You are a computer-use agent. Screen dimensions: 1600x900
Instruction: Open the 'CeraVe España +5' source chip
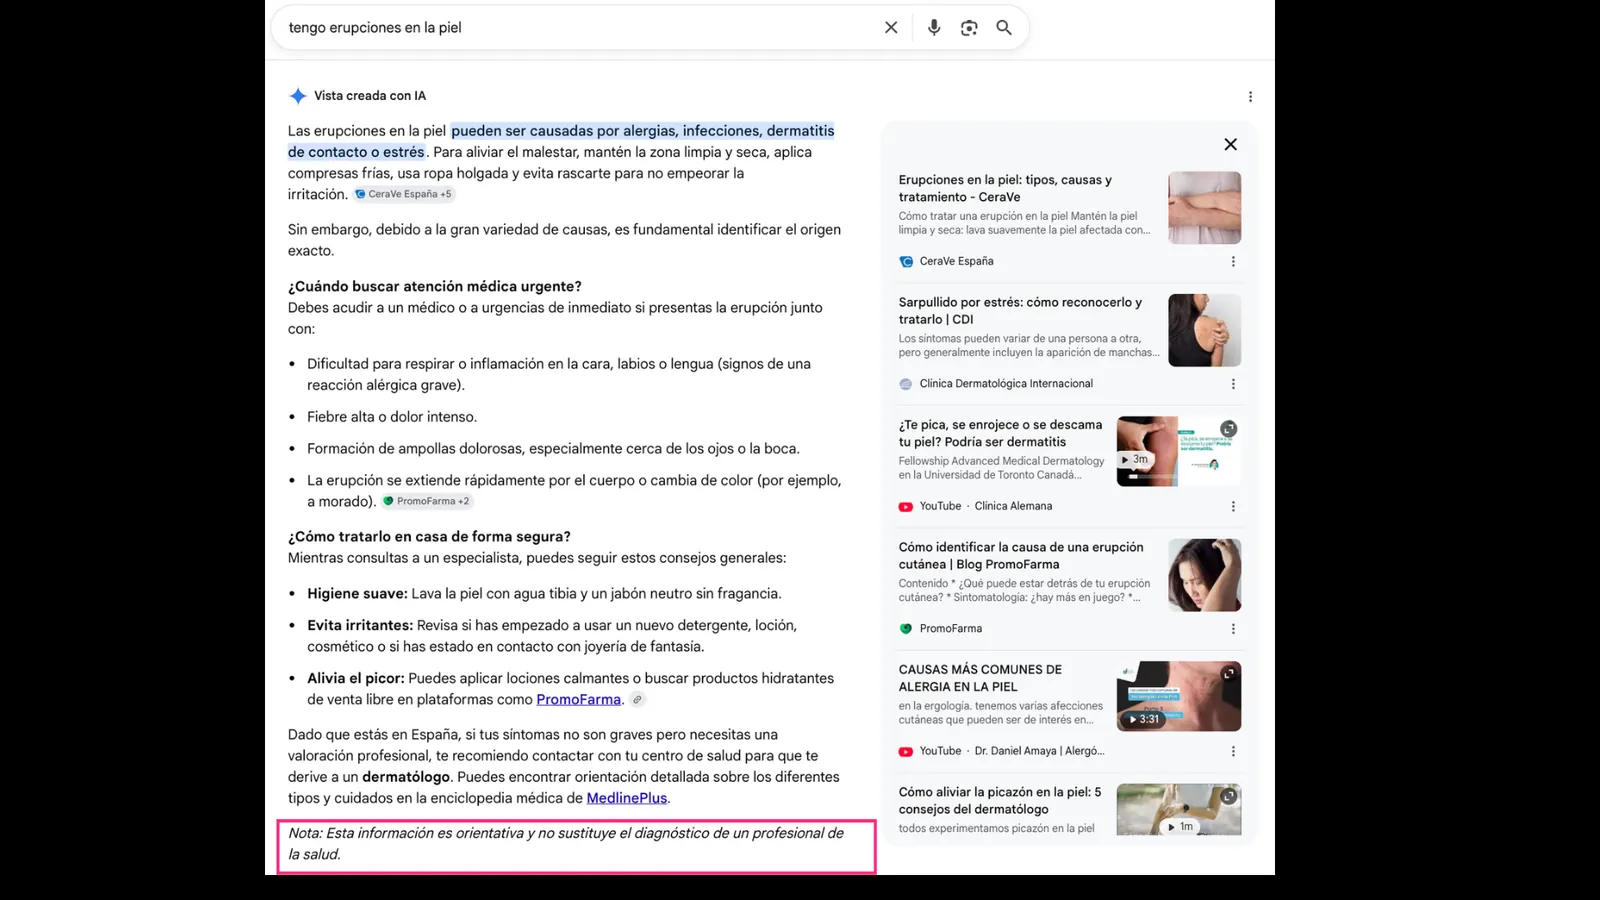[404, 194]
